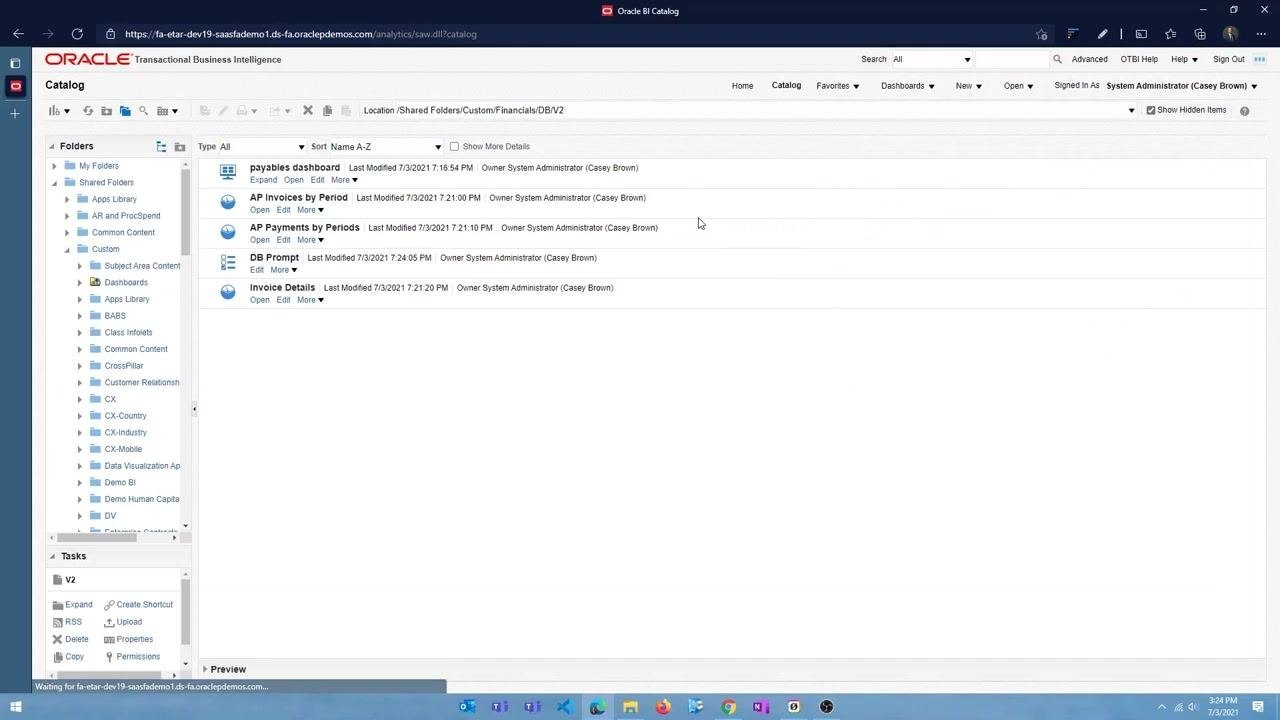Collapse the Shared Folders tree node
The height and width of the screenshot is (720, 1280).
point(55,183)
